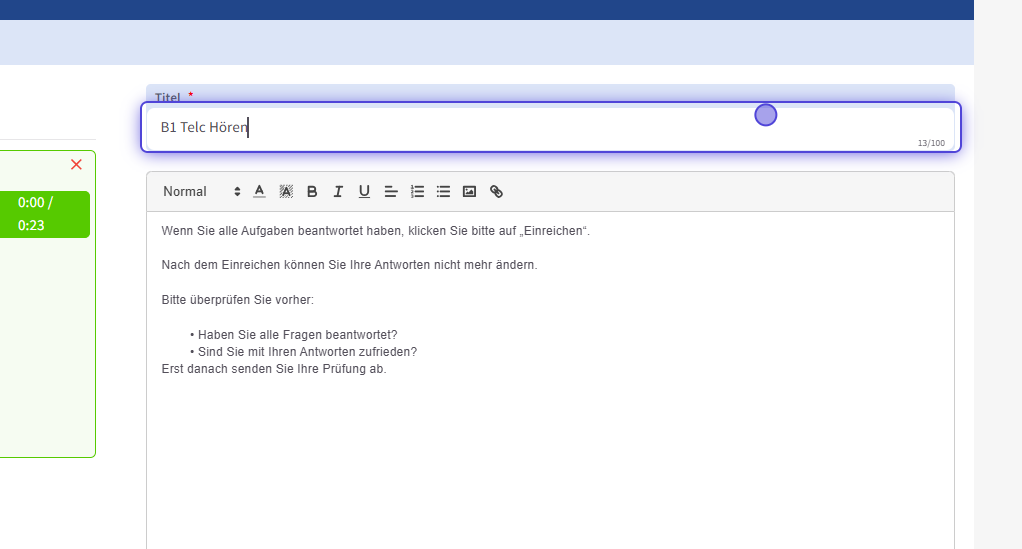Click the line 'Bitte überprüfen Sie vorher:'
Image resolution: width=1022 pixels, height=549 pixels.
(x=238, y=300)
